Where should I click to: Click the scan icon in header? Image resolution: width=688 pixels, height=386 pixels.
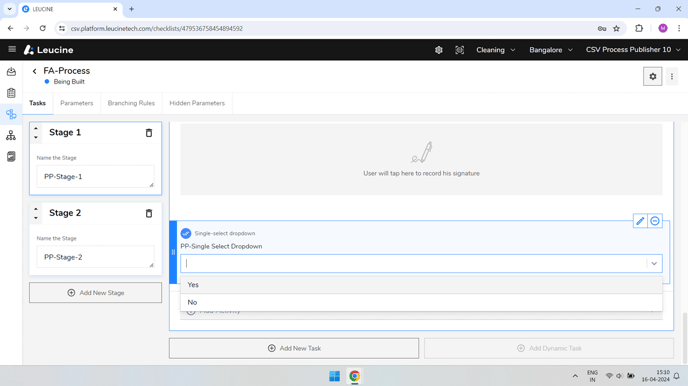[x=459, y=50]
